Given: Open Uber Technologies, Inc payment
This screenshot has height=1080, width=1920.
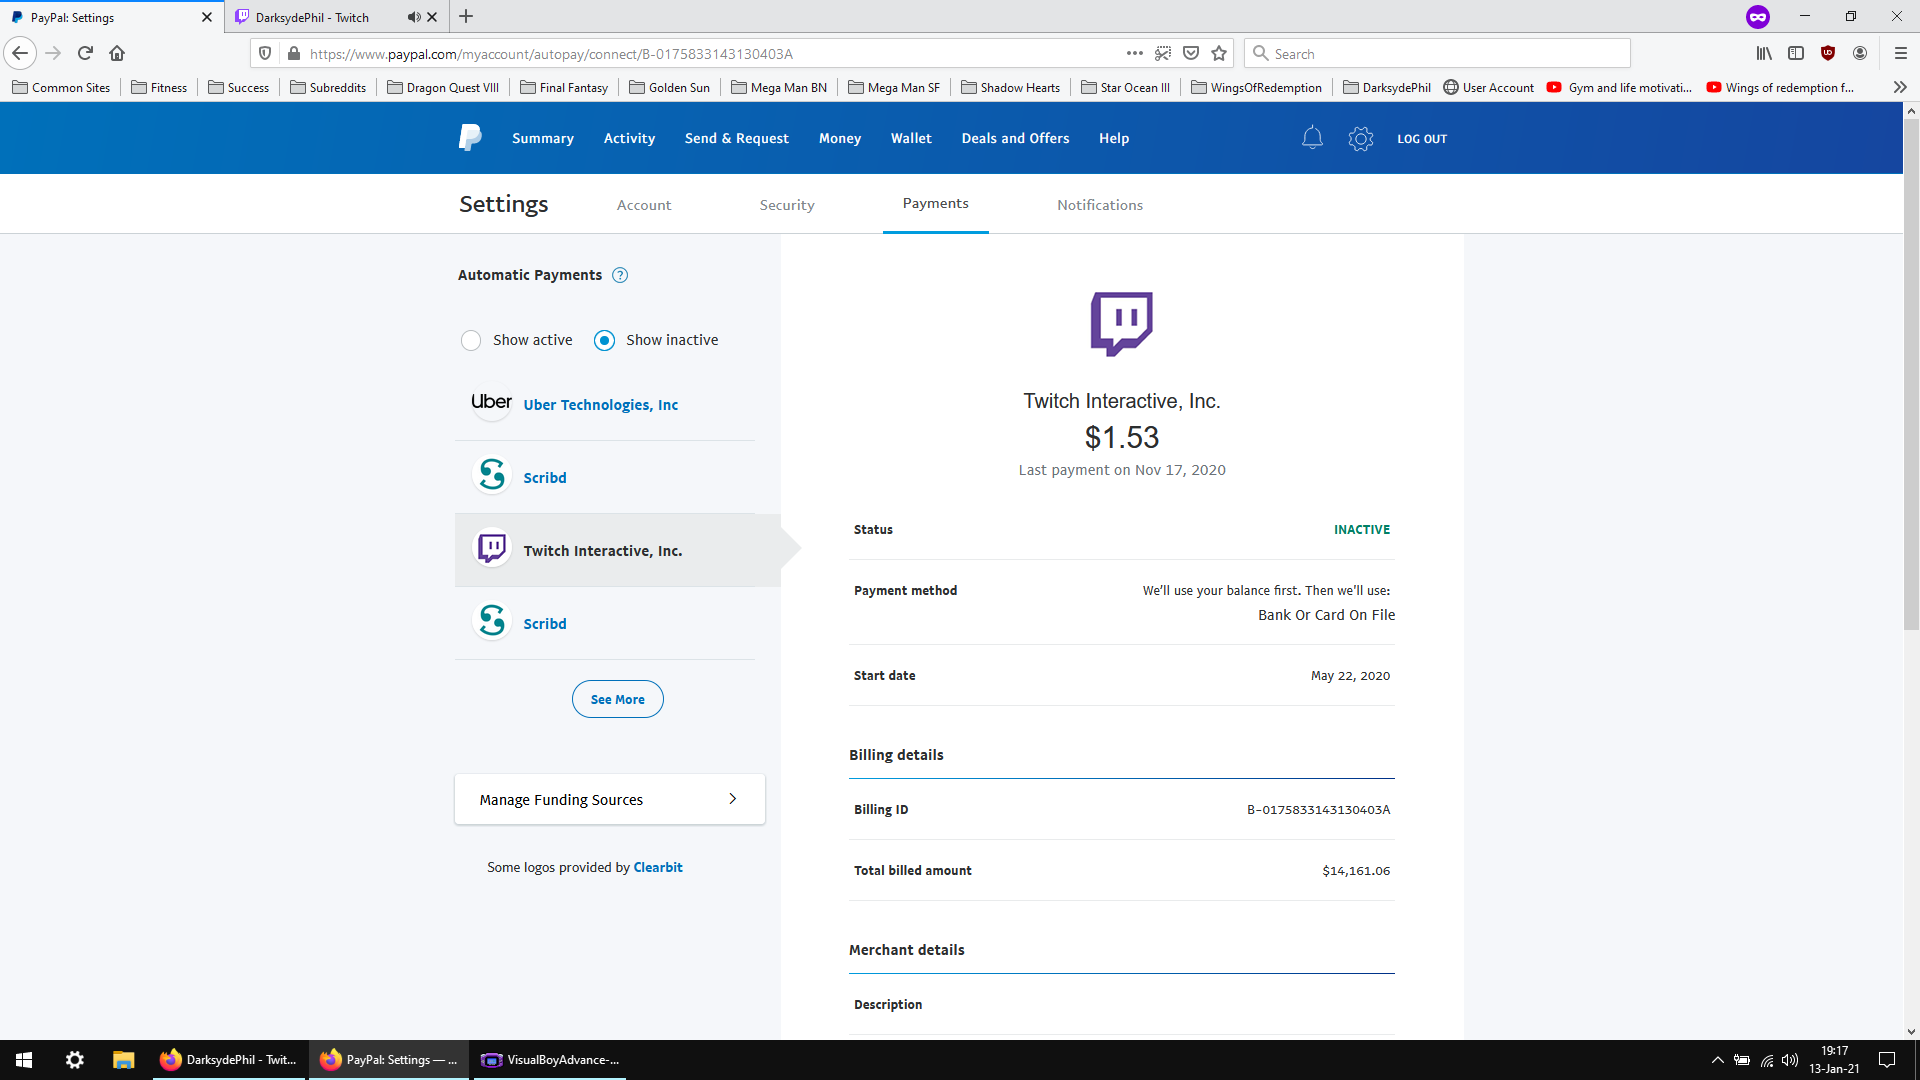Looking at the screenshot, I should [601, 404].
